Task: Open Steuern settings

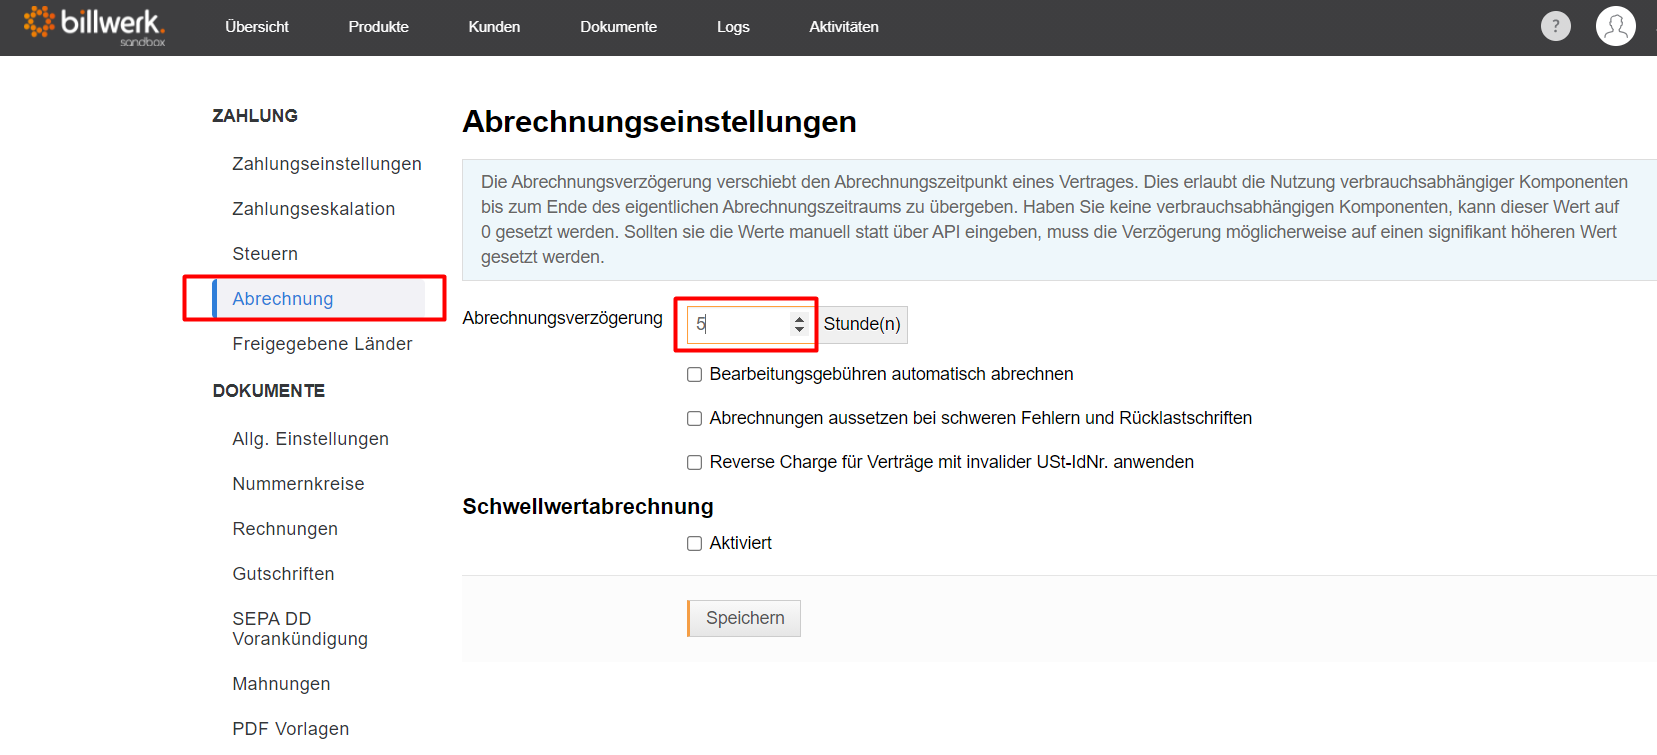Action: tap(265, 254)
